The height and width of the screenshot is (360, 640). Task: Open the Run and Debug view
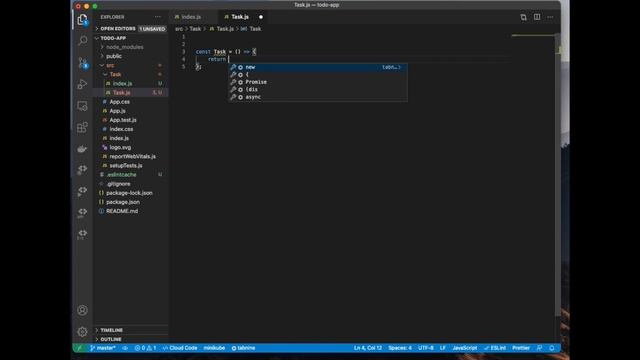(82, 84)
